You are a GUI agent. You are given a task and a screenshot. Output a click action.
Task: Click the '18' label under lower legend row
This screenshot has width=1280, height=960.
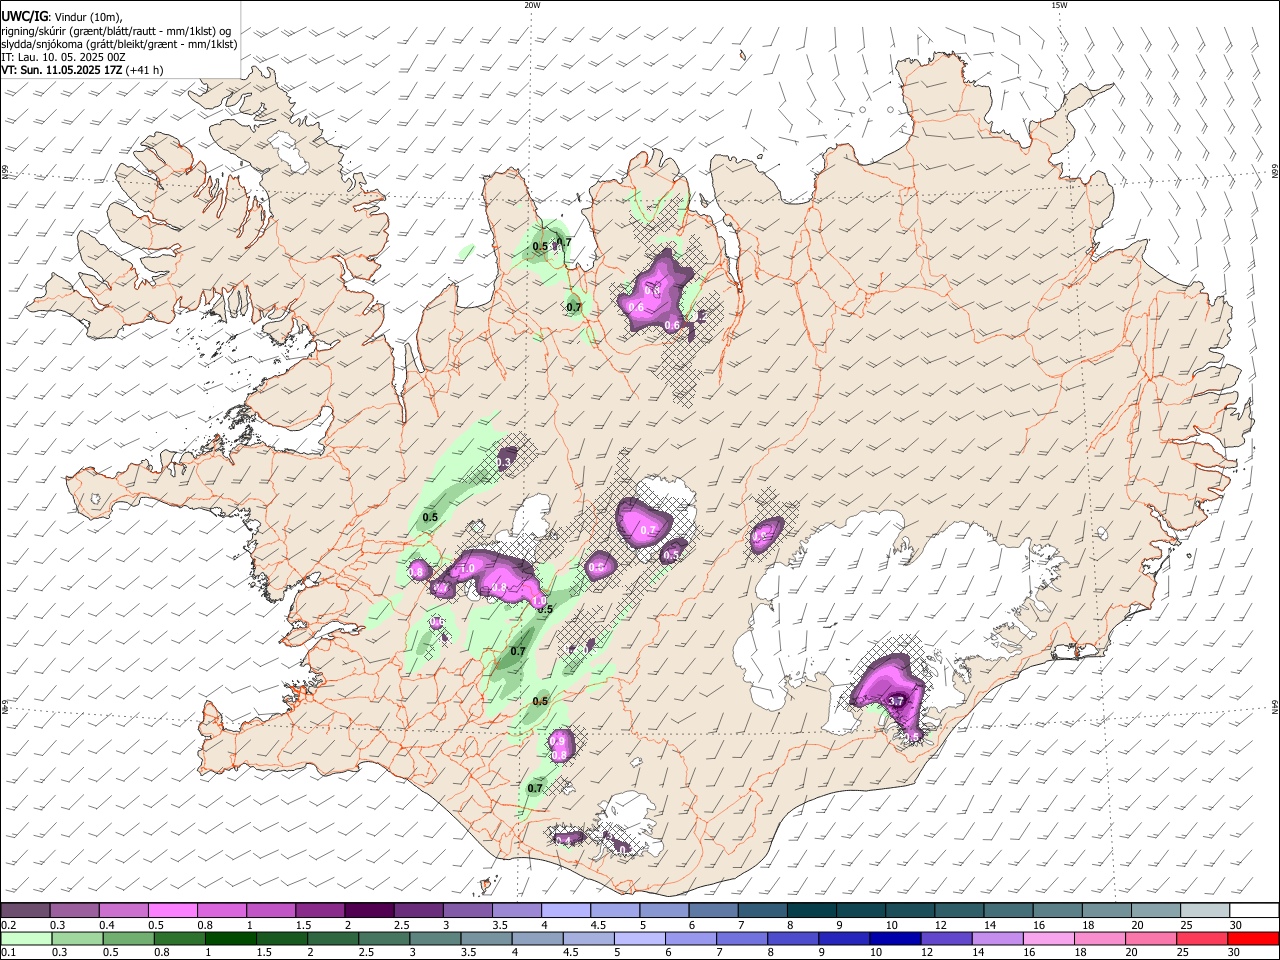pos(1081,952)
